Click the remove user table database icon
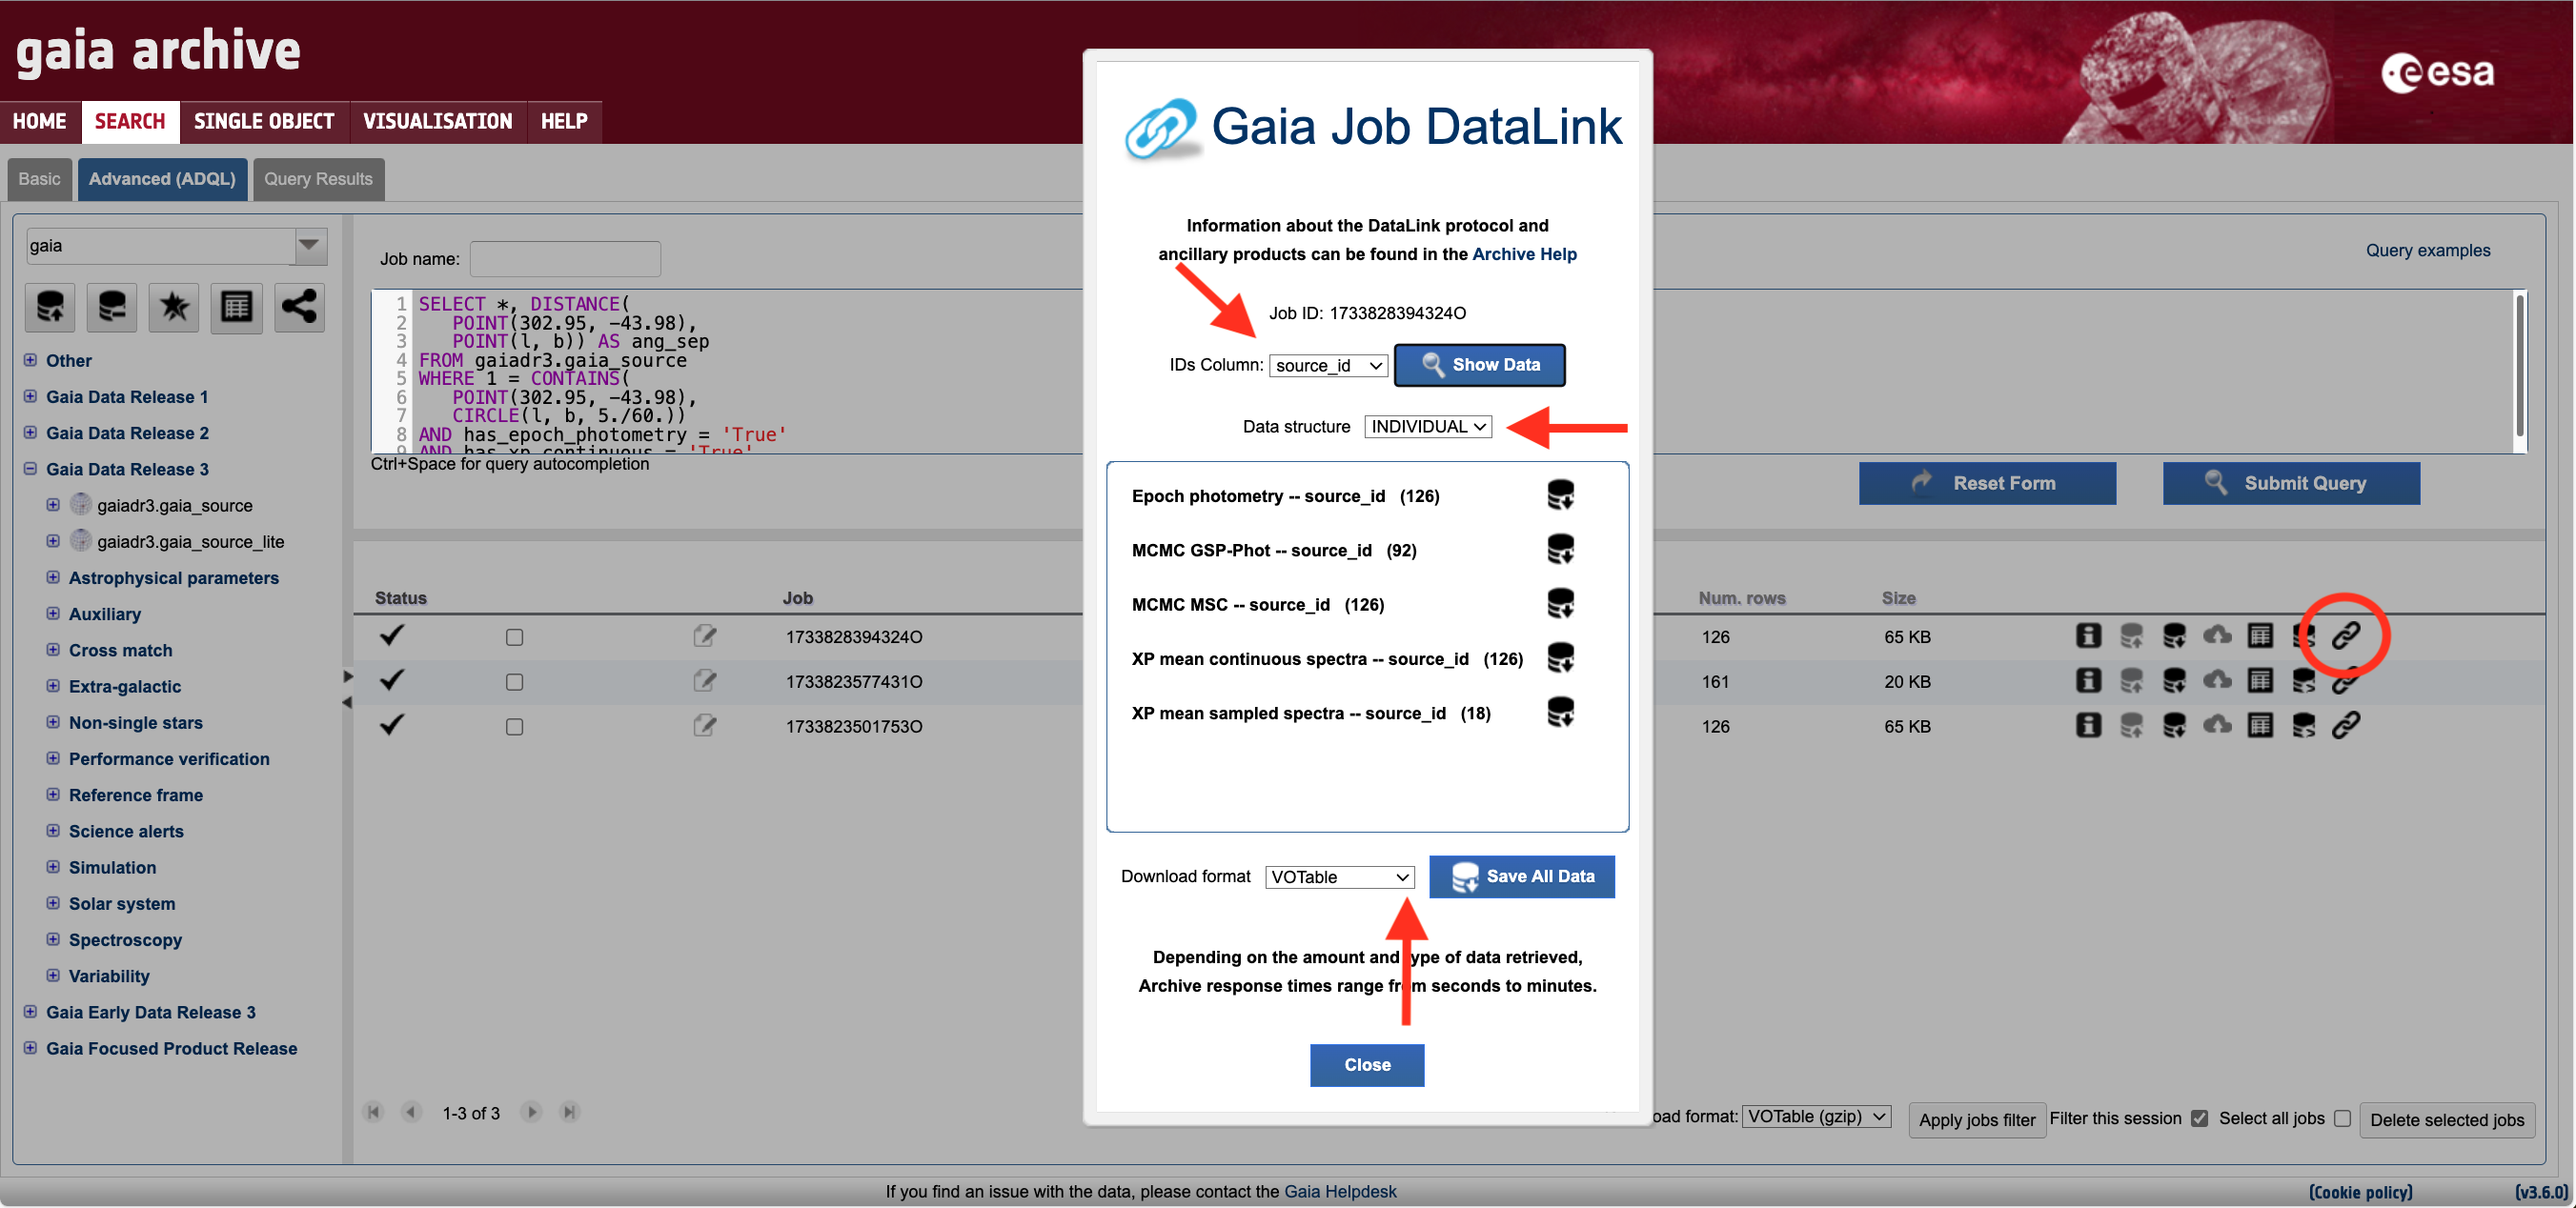Screen dimensions: 2576x1208 pyautogui.click(x=112, y=307)
